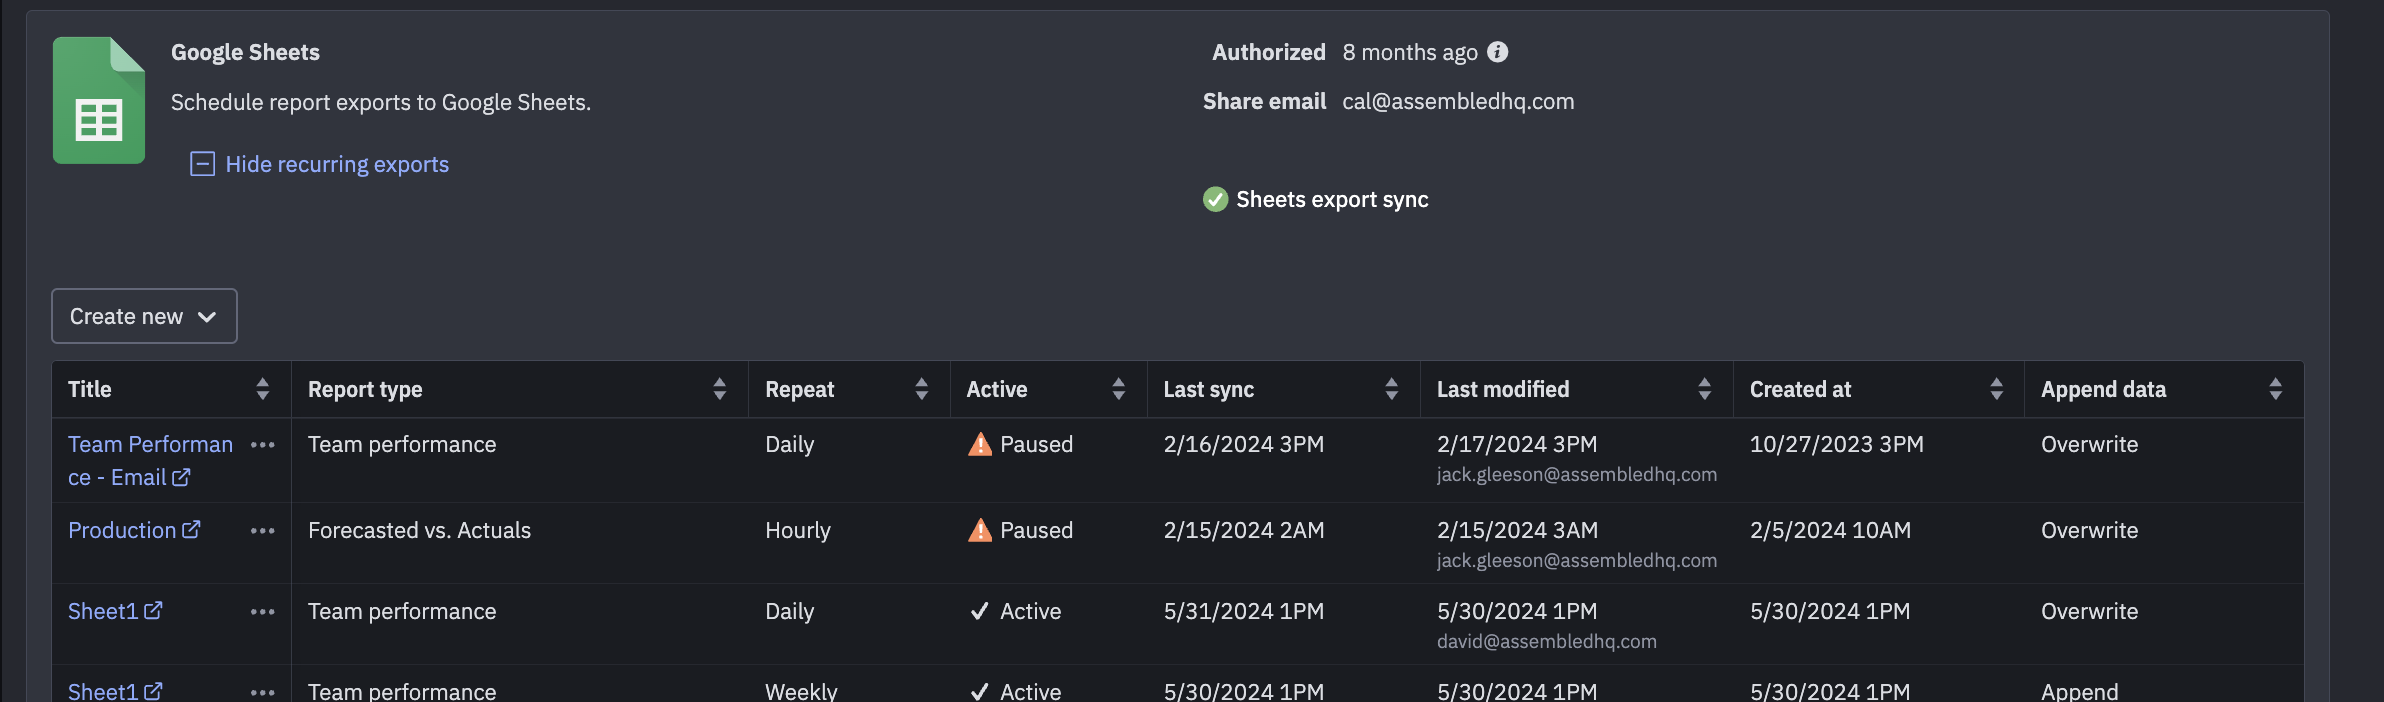Click Active checkmark icon in Daily Sheet1 row
The height and width of the screenshot is (702, 2384).
(x=980, y=611)
